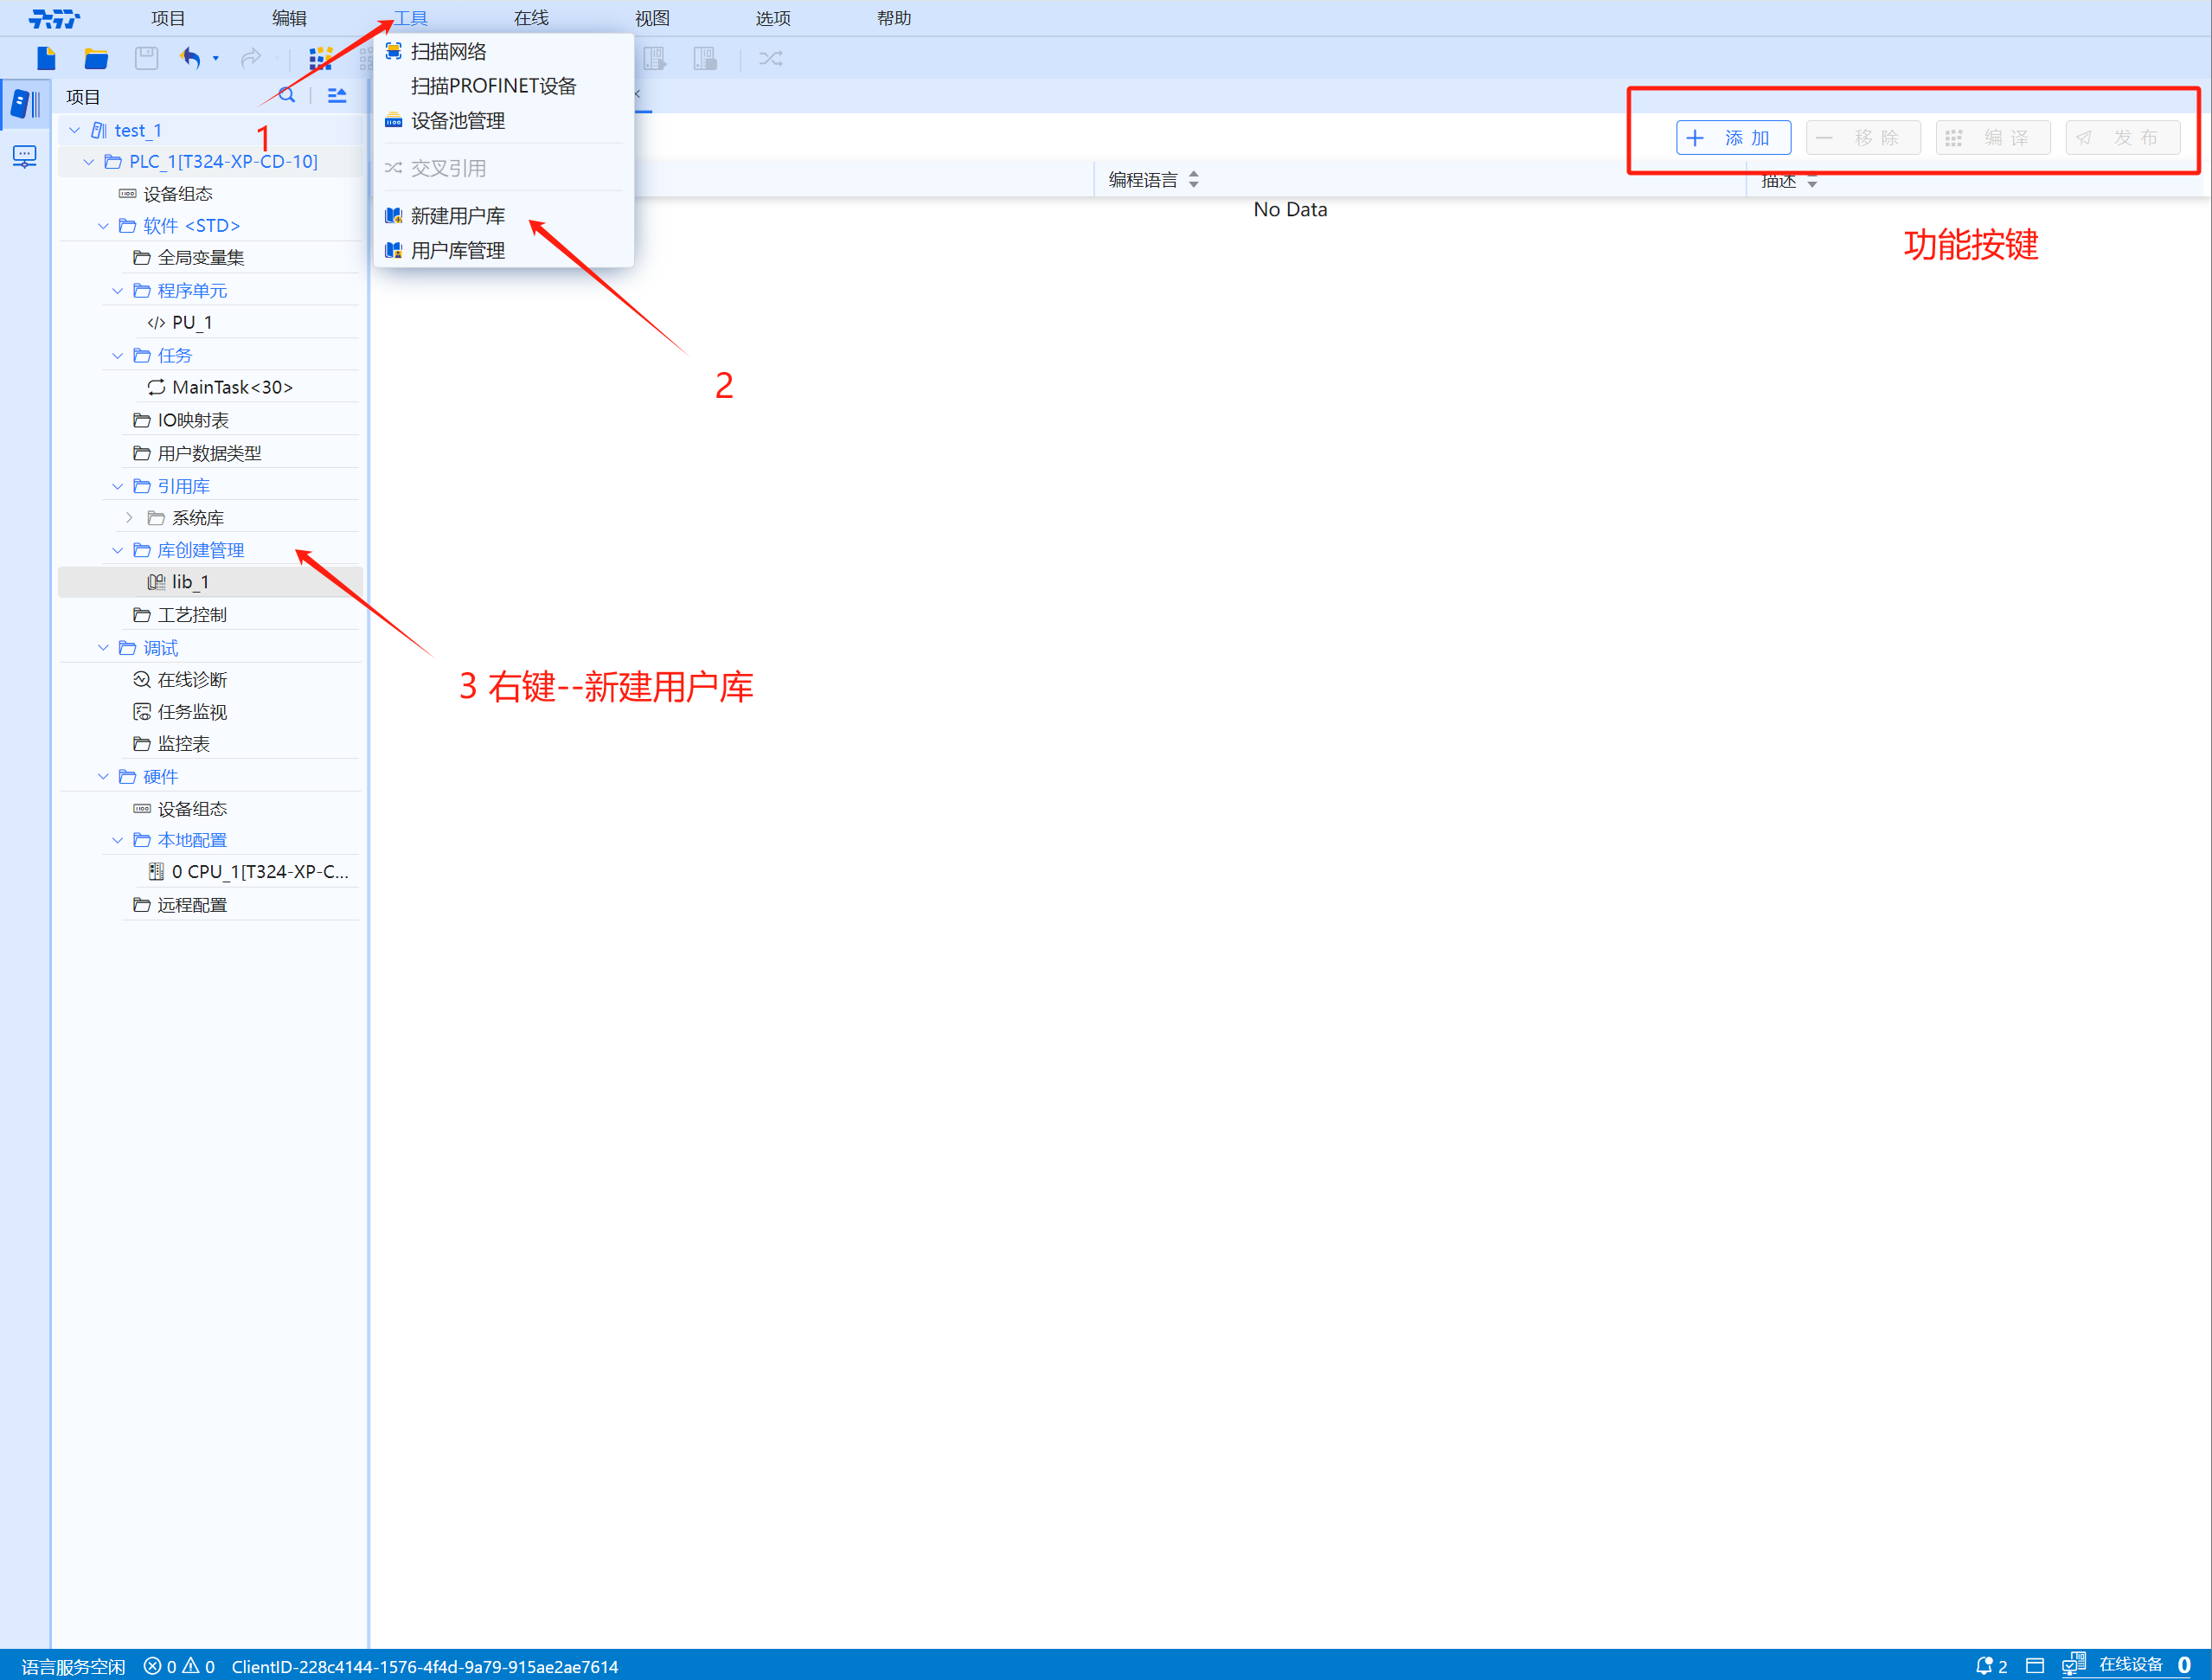
Task: Click the 添加 button
Action: 1732,138
